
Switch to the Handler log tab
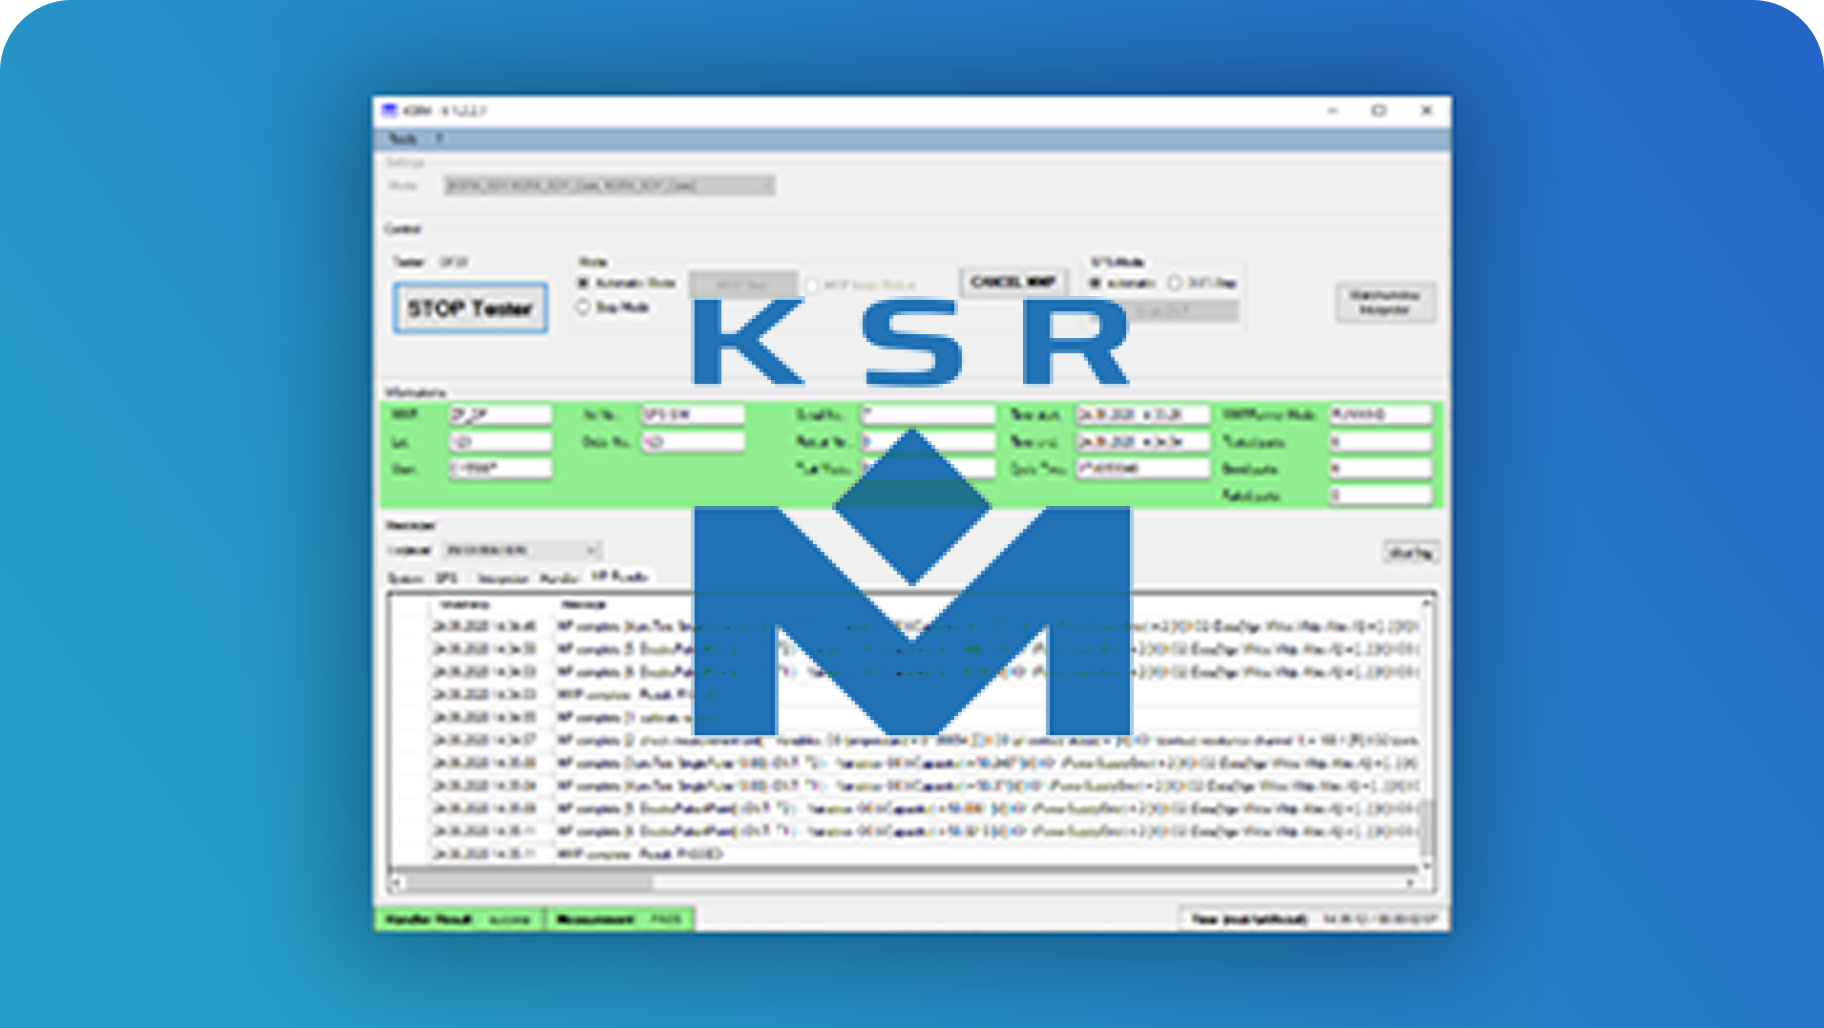[559, 578]
